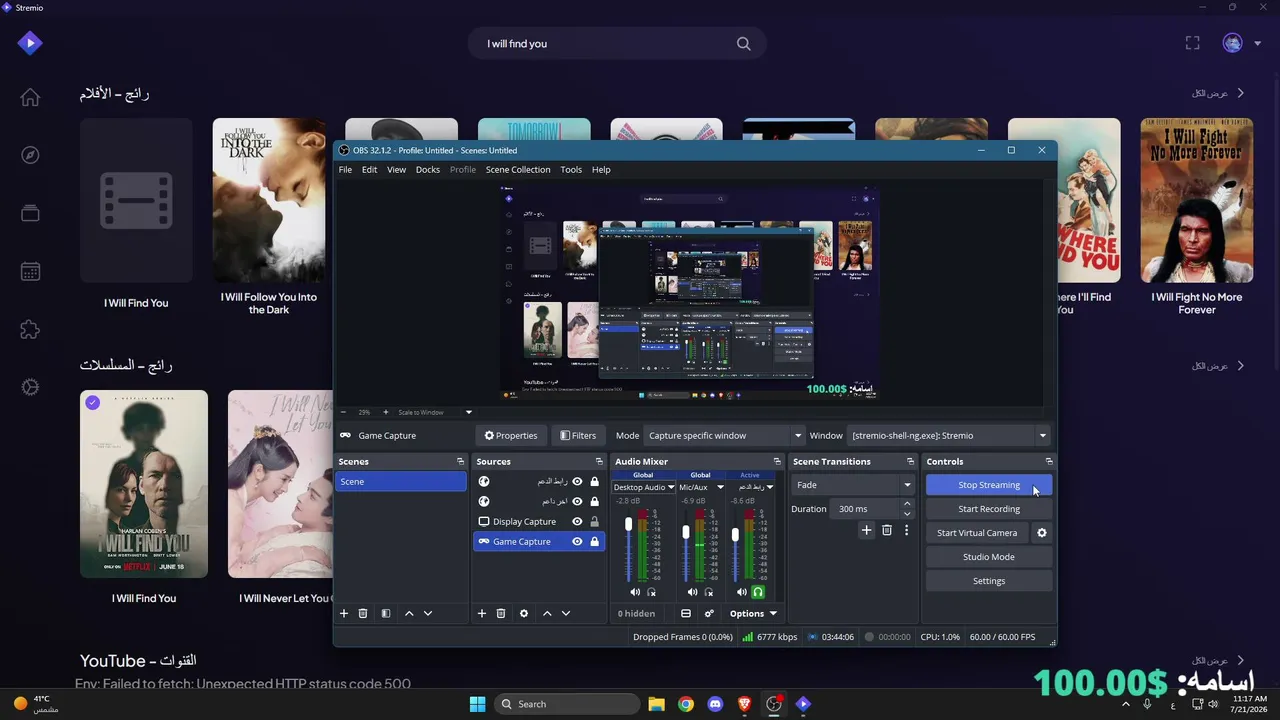Open the Discord icon on the taskbar
This screenshot has width=1280, height=720.
click(x=715, y=704)
